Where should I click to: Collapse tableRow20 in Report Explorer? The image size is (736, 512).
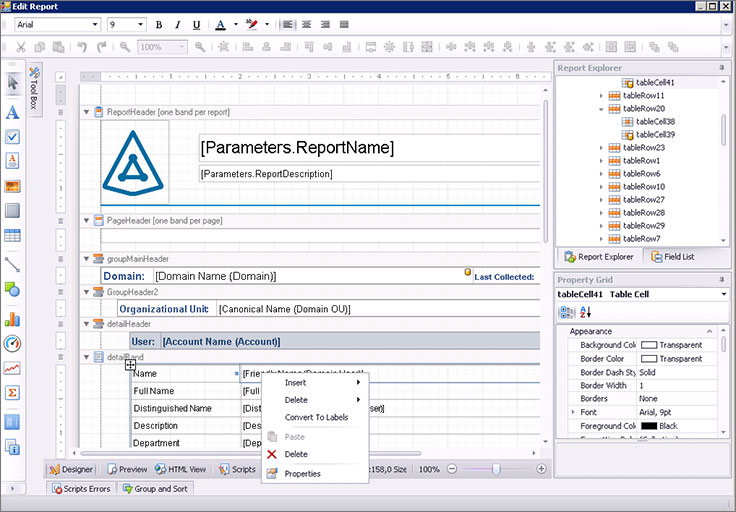coord(601,109)
